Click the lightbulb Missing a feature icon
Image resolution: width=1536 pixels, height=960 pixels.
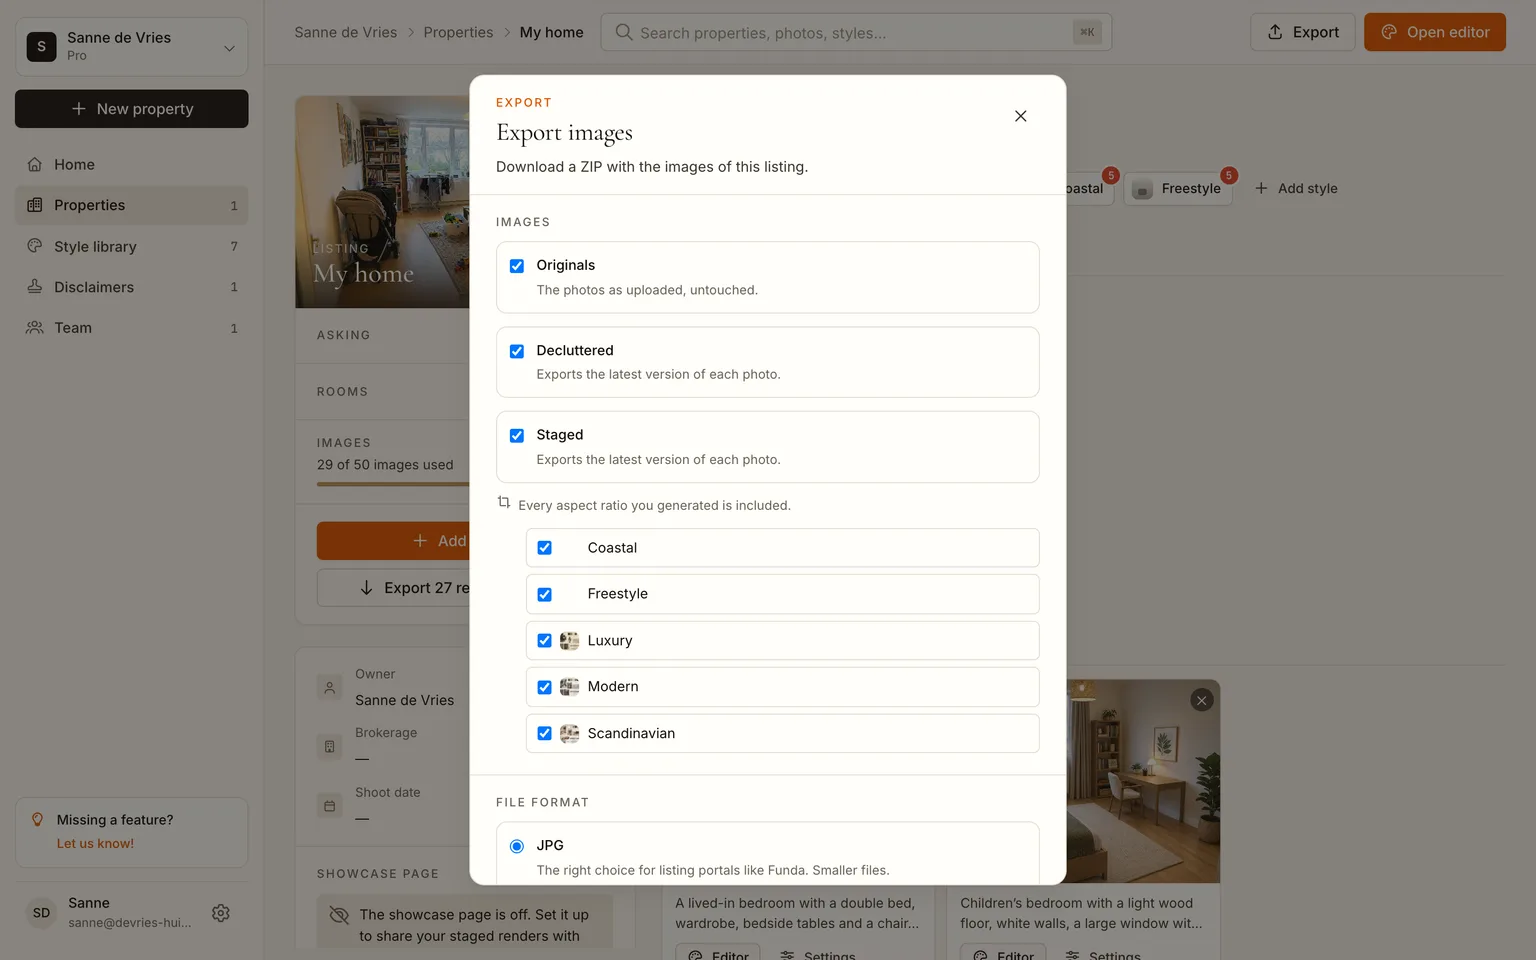pos(38,820)
